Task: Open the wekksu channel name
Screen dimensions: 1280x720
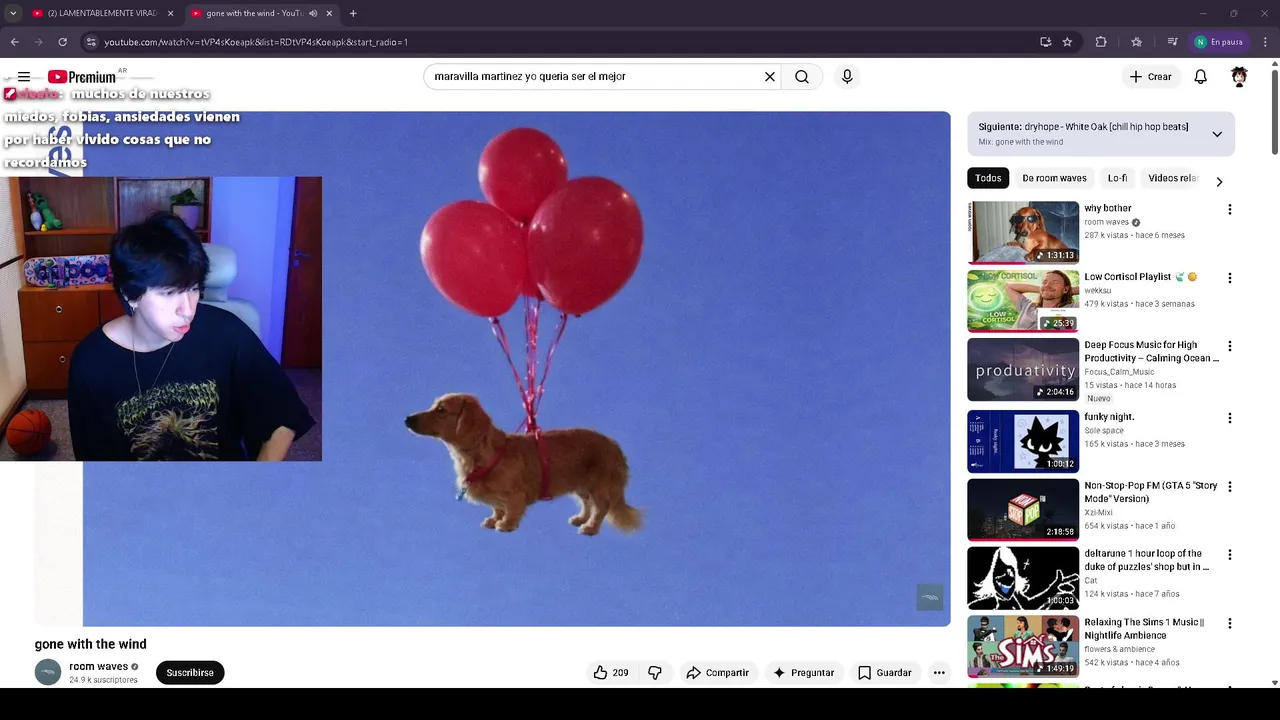Action: (1097, 291)
